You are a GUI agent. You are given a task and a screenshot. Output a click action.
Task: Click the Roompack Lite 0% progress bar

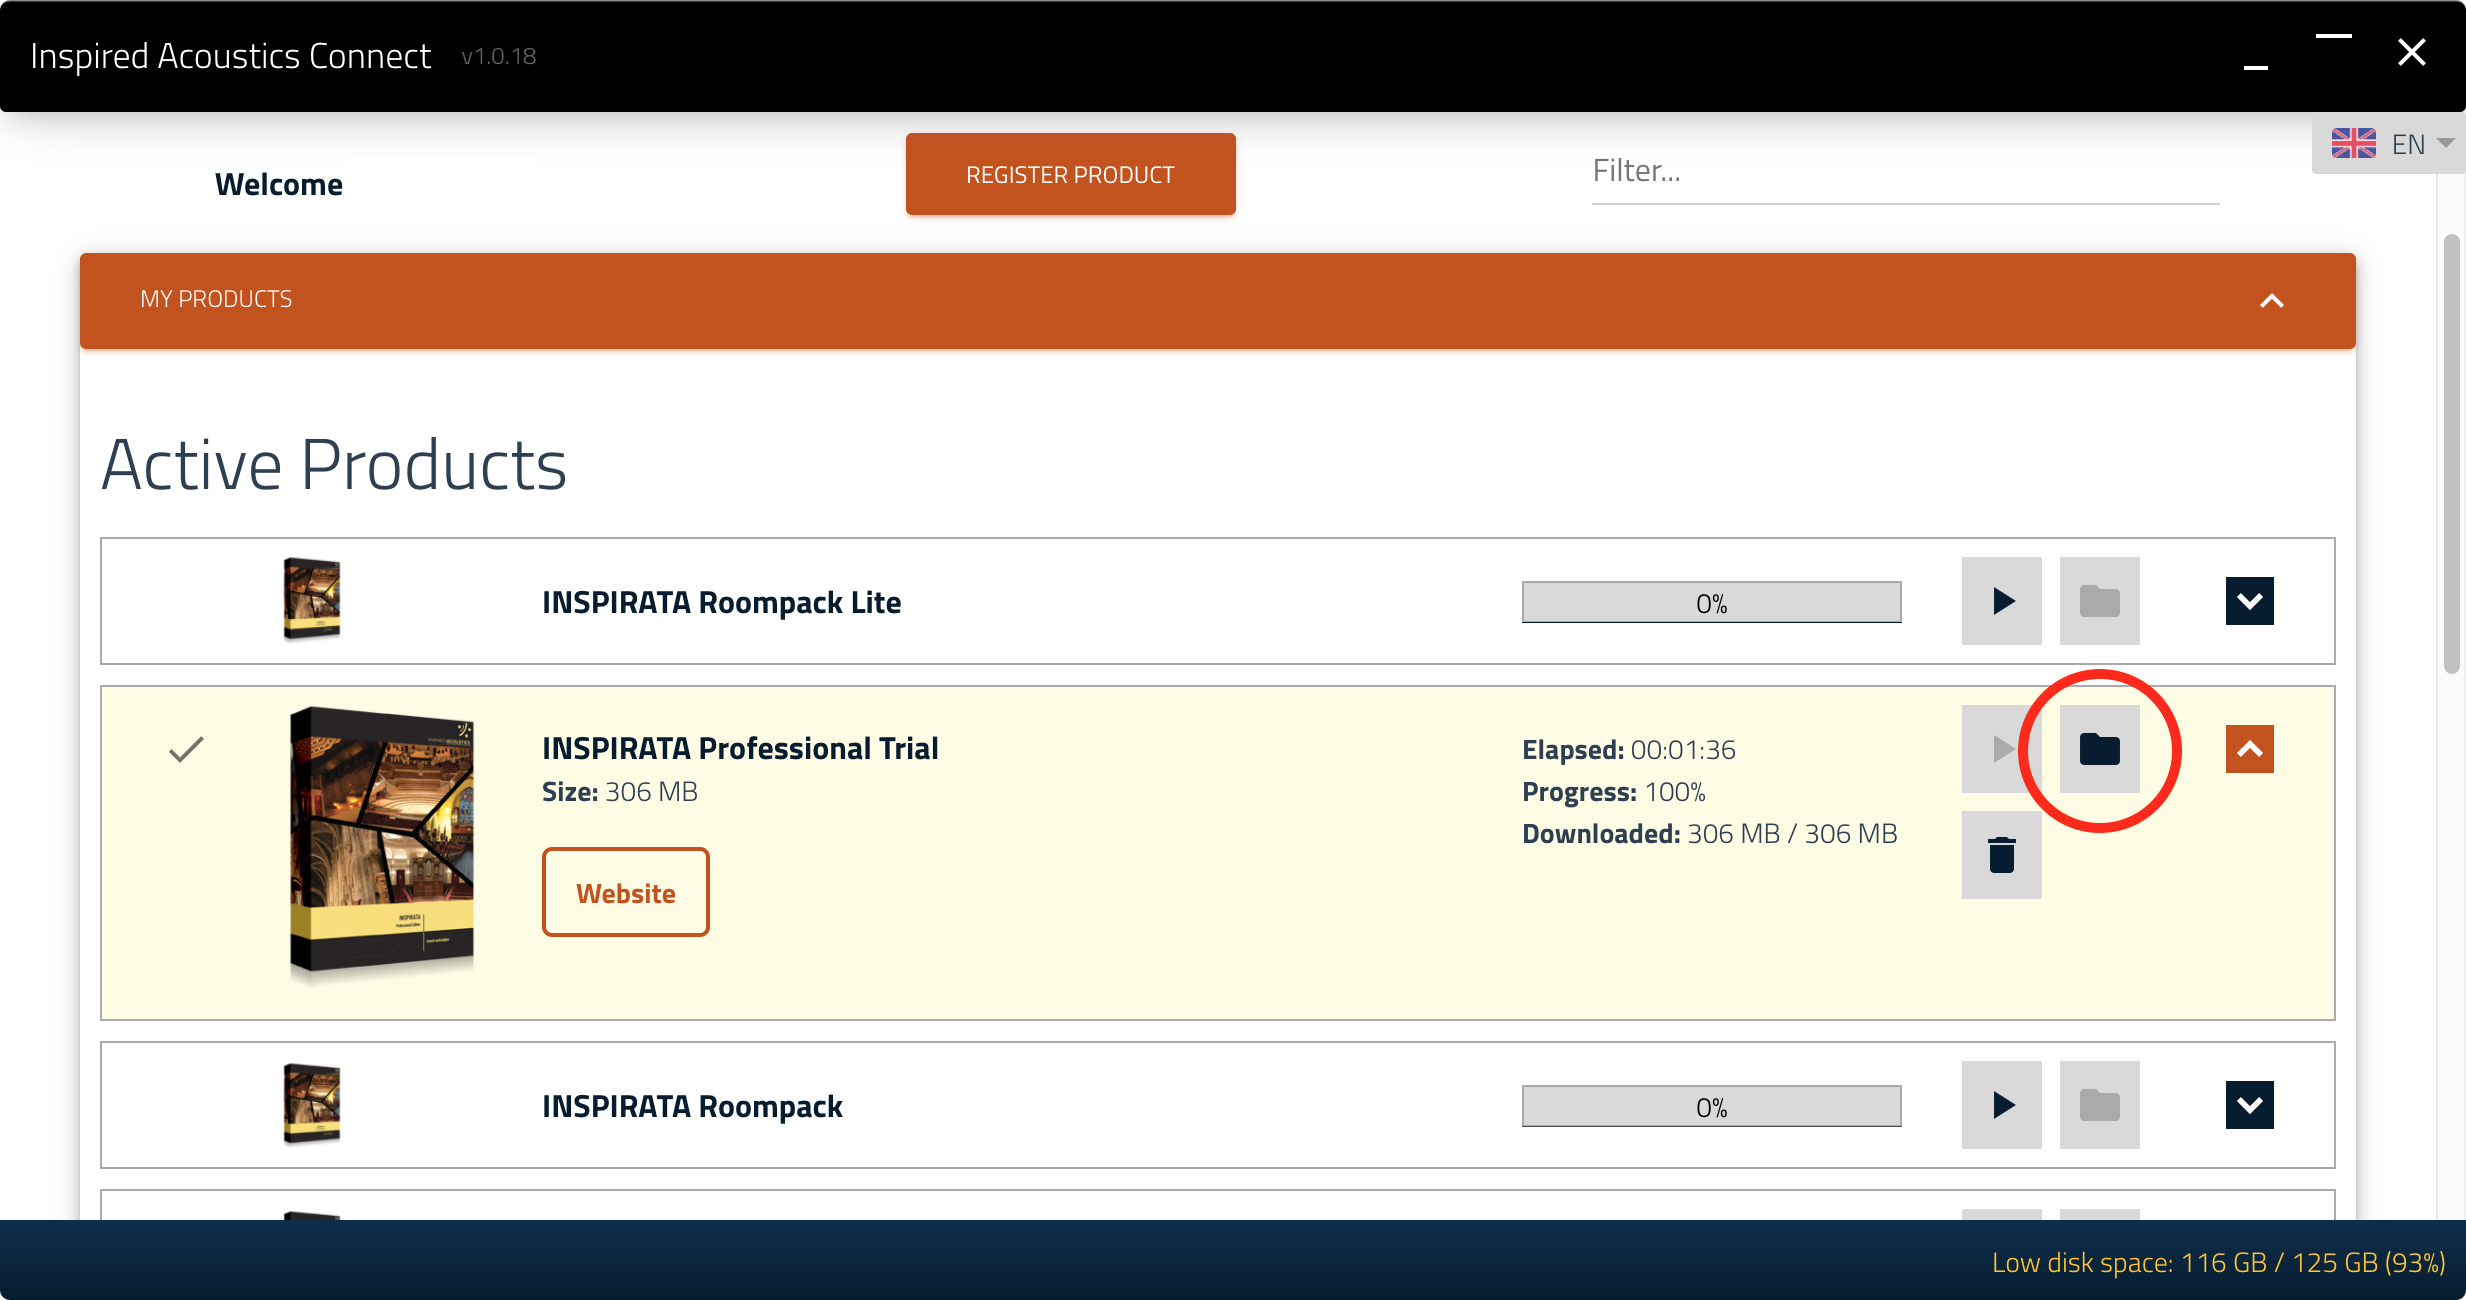[x=1711, y=602]
